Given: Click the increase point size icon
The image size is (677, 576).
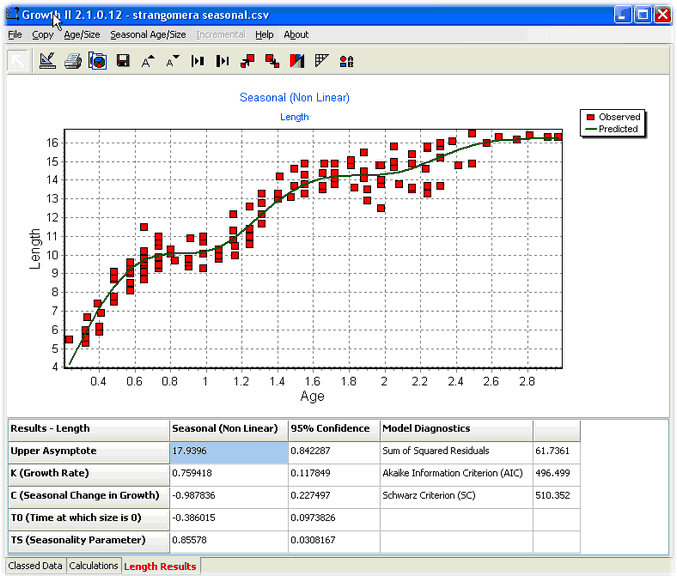Looking at the screenshot, I should pyautogui.click(x=247, y=61).
